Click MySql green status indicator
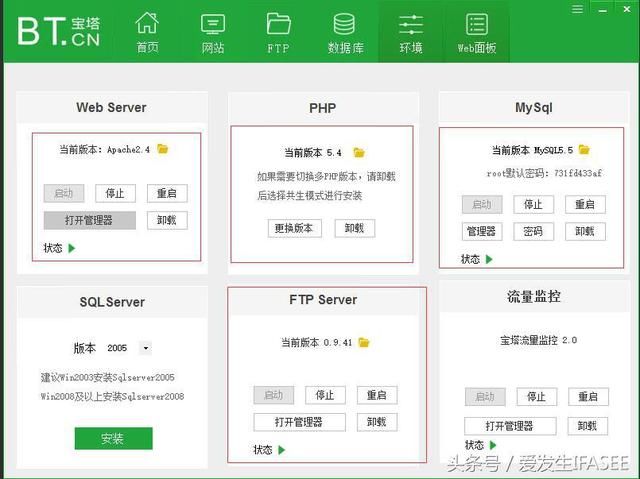 489,259
